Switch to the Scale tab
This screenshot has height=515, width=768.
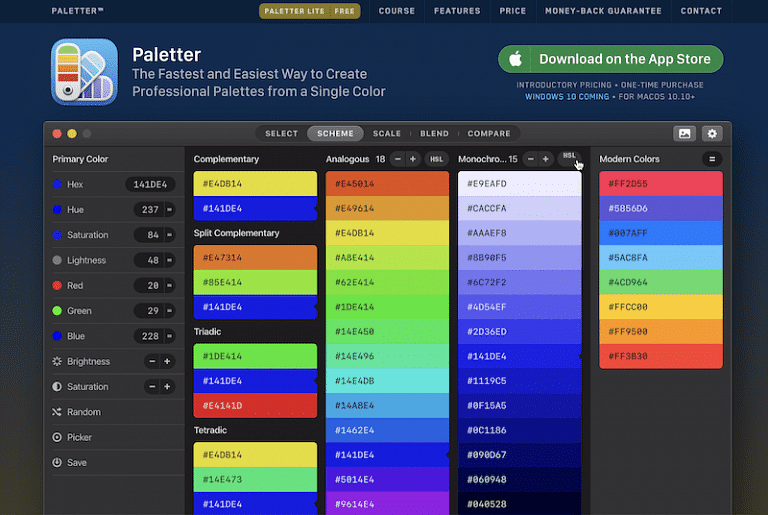(387, 133)
